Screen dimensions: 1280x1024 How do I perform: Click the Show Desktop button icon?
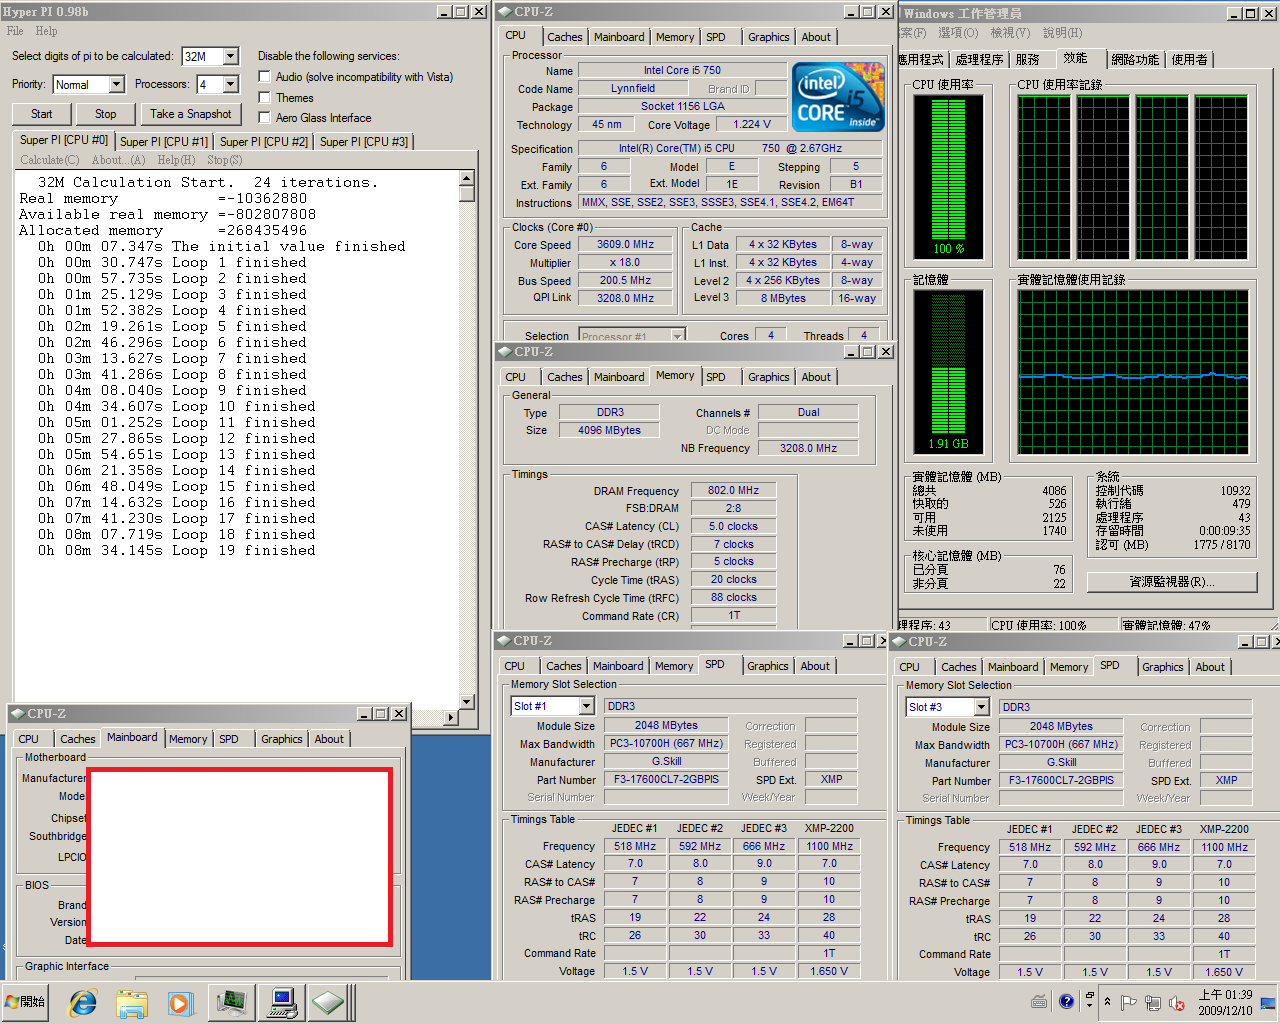click(x=1269, y=1001)
